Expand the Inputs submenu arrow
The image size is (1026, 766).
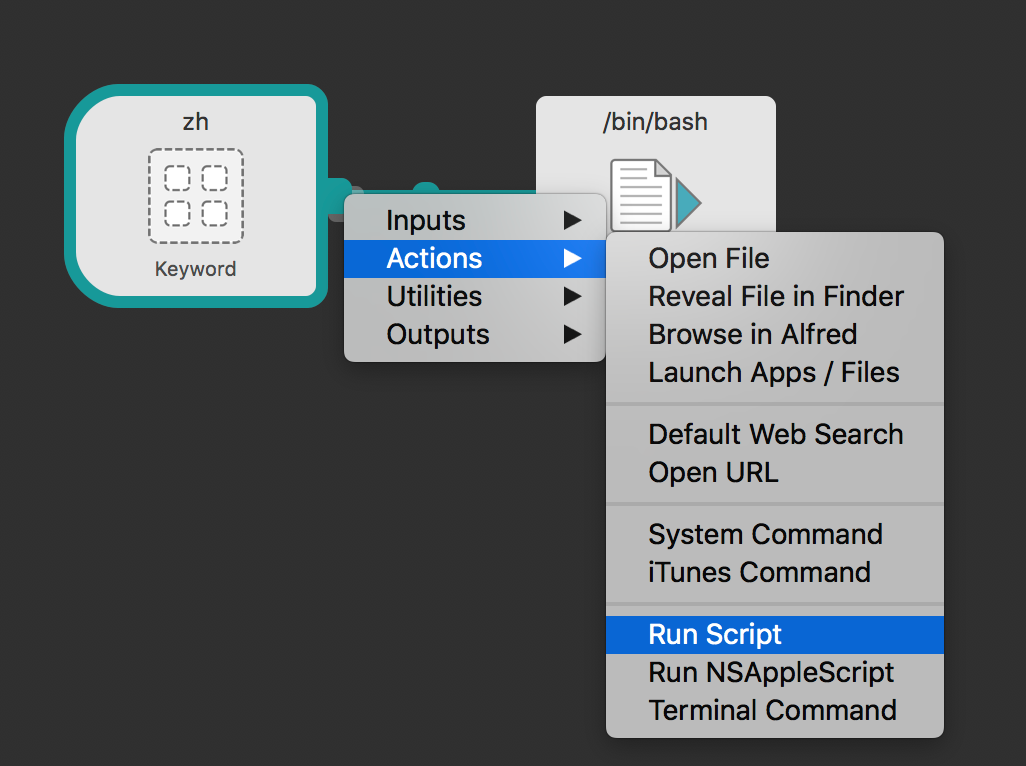tap(573, 220)
